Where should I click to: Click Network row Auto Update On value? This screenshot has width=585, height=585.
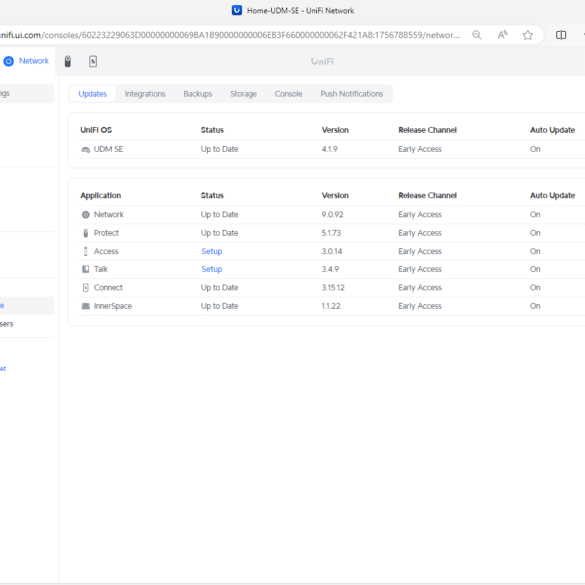535,215
